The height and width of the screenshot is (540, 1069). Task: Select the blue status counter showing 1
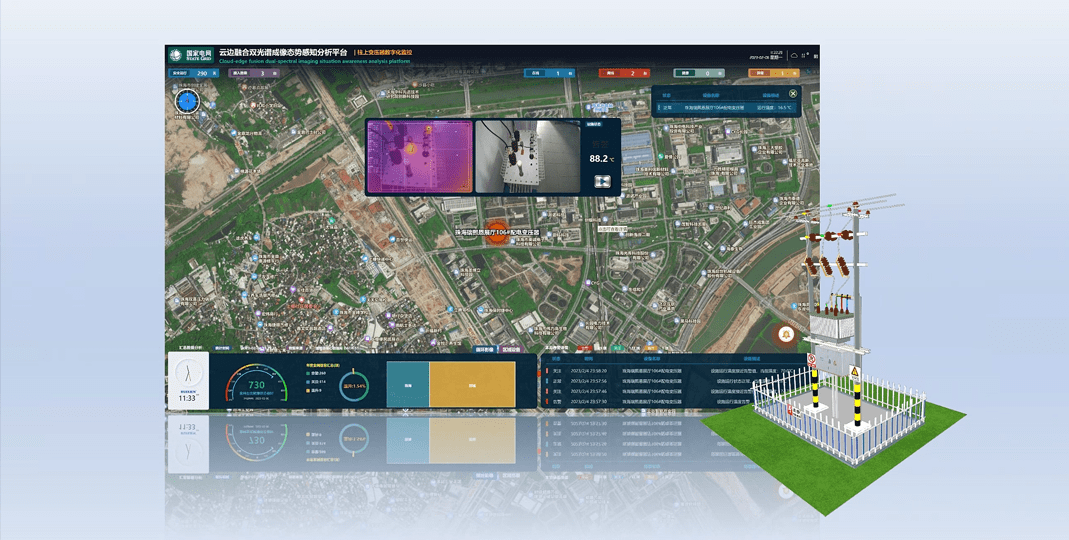pyautogui.click(x=550, y=73)
